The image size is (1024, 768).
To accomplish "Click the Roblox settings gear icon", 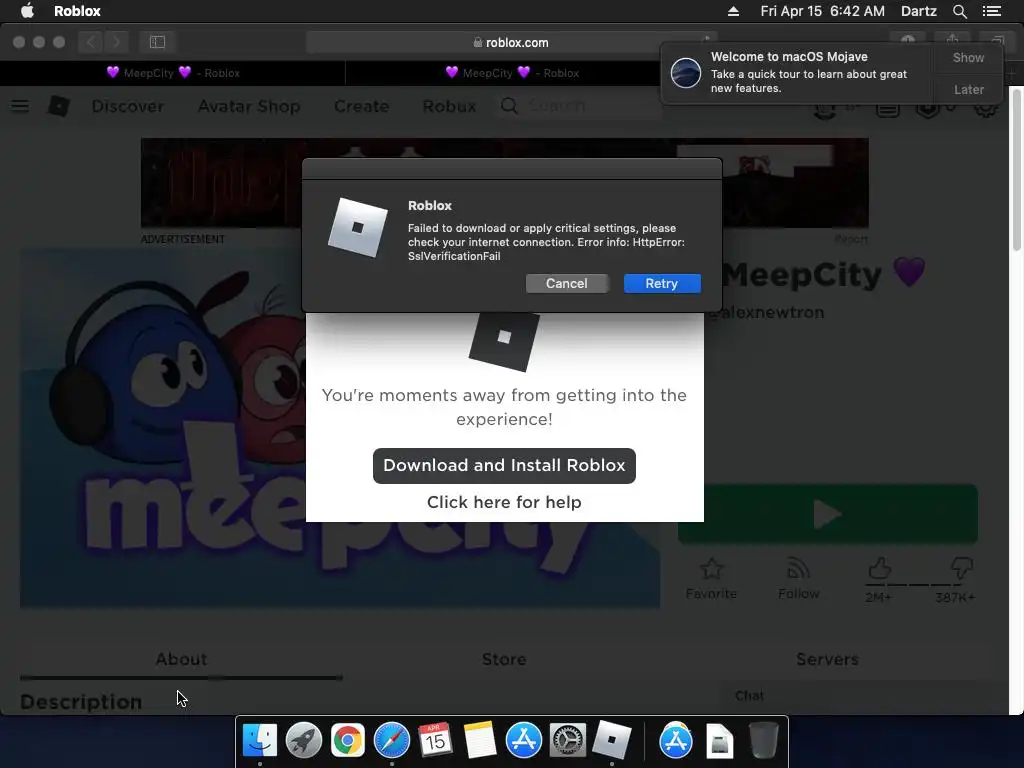I will (x=985, y=106).
